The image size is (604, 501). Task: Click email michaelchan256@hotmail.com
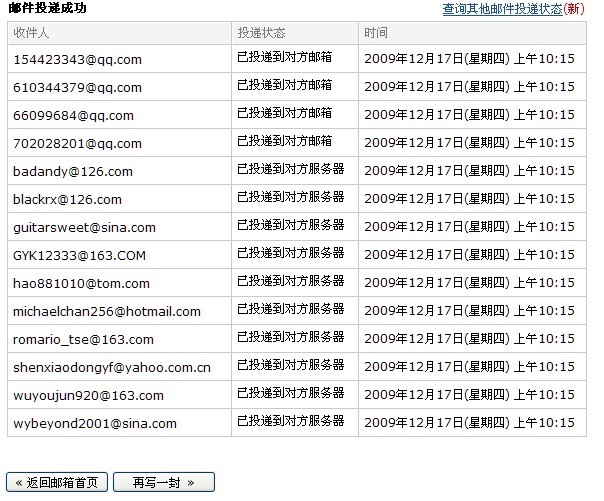click(x=107, y=311)
